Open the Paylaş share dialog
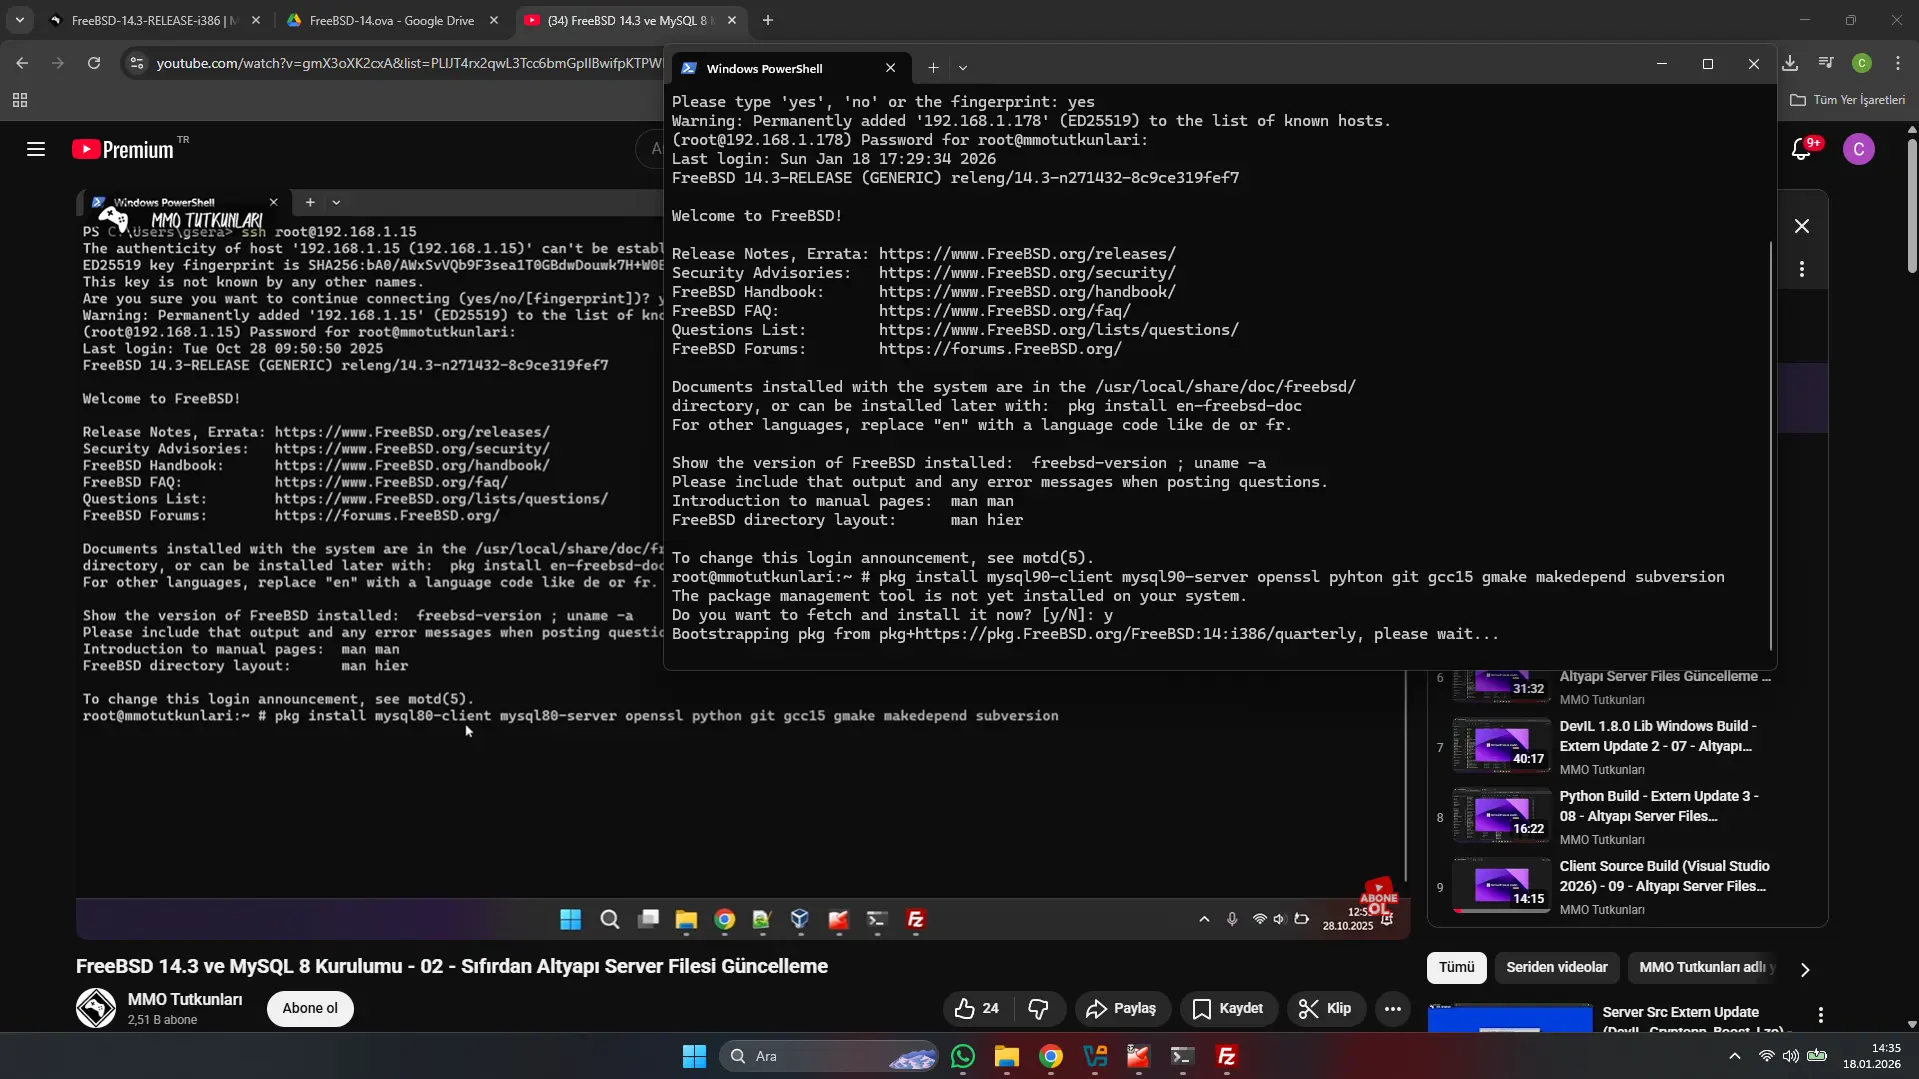 pos(1120,1008)
